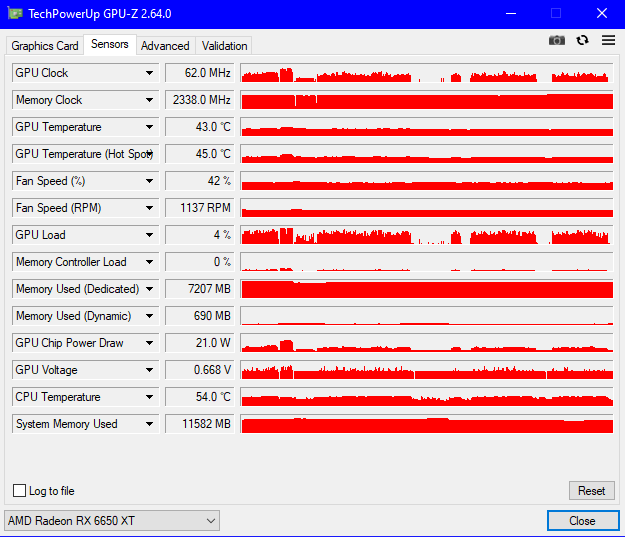The image size is (625, 537).
Task: Enable the Log to file checkbox
Action: (x=20, y=490)
